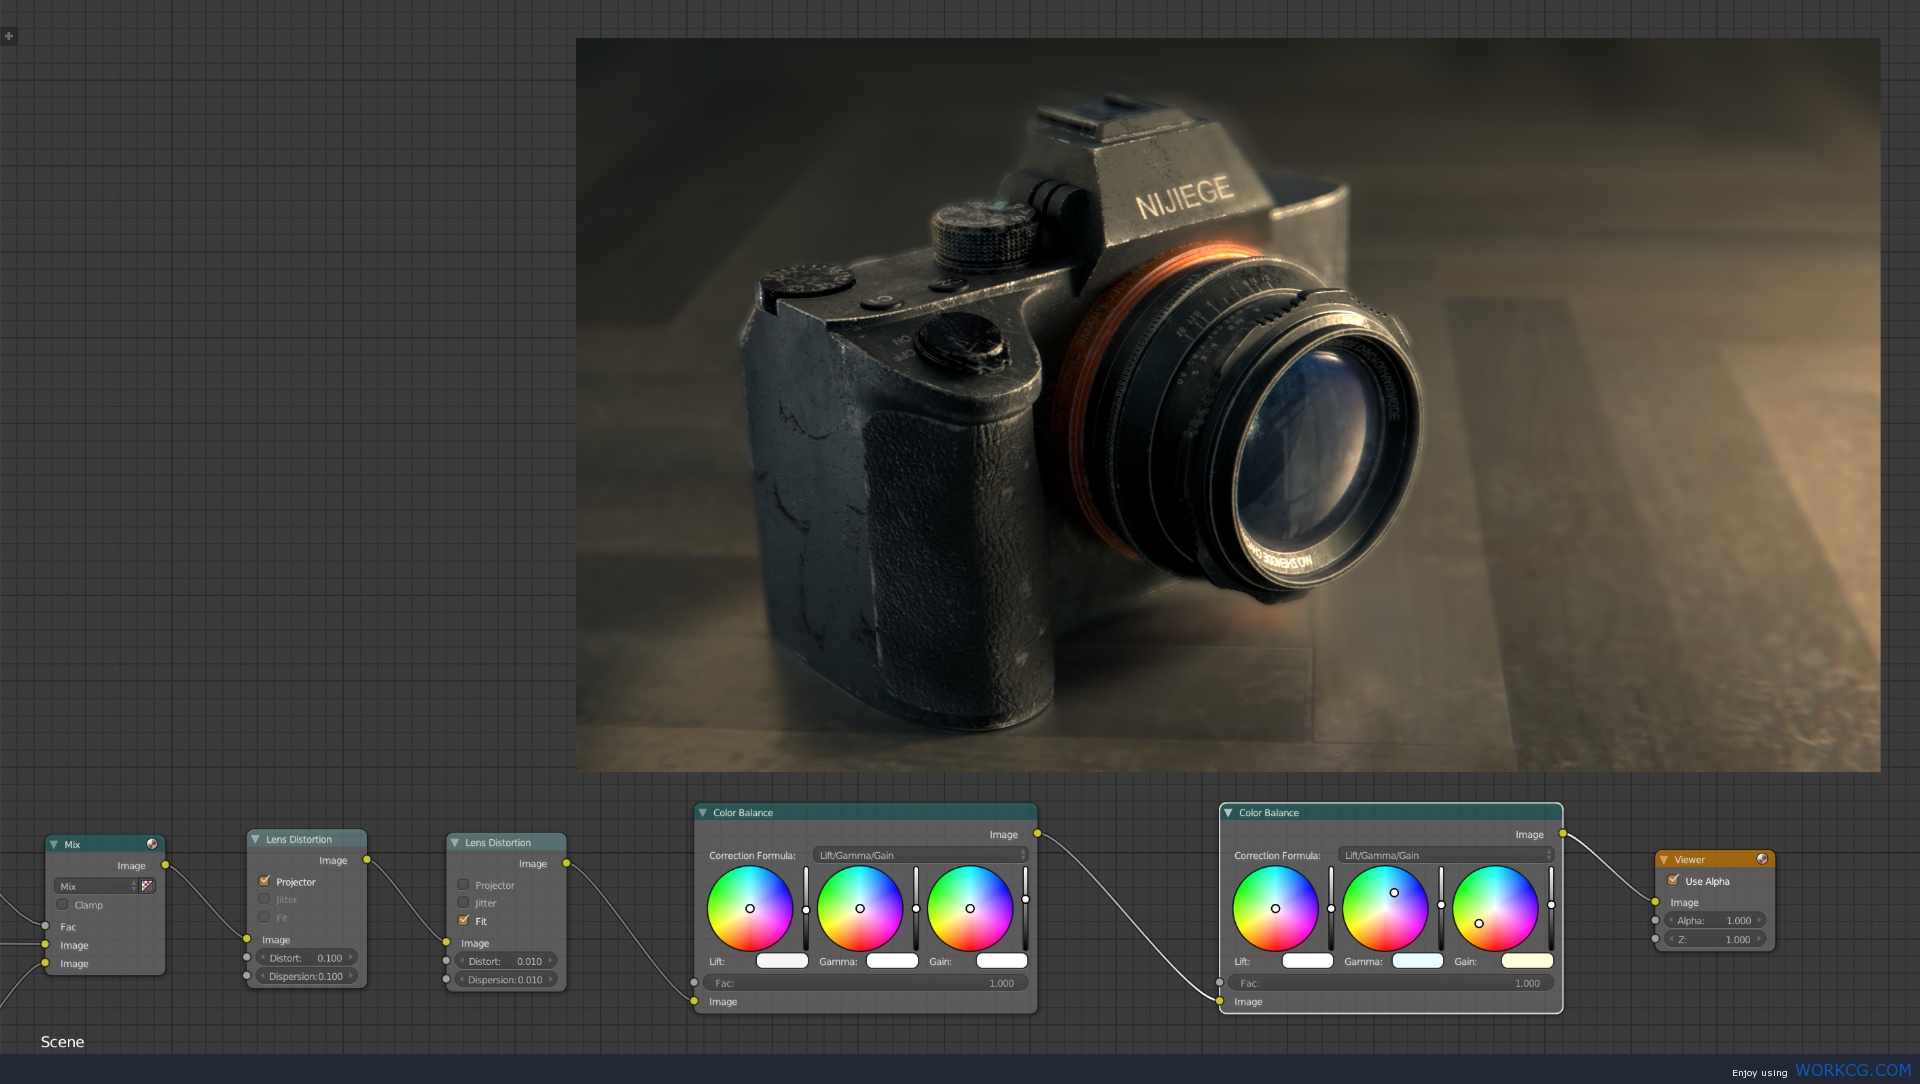Image resolution: width=1920 pixels, height=1084 pixels.
Task: Open selected Color Balance Correction Formula dropdown
Action: pyautogui.click(x=1446, y=855)
